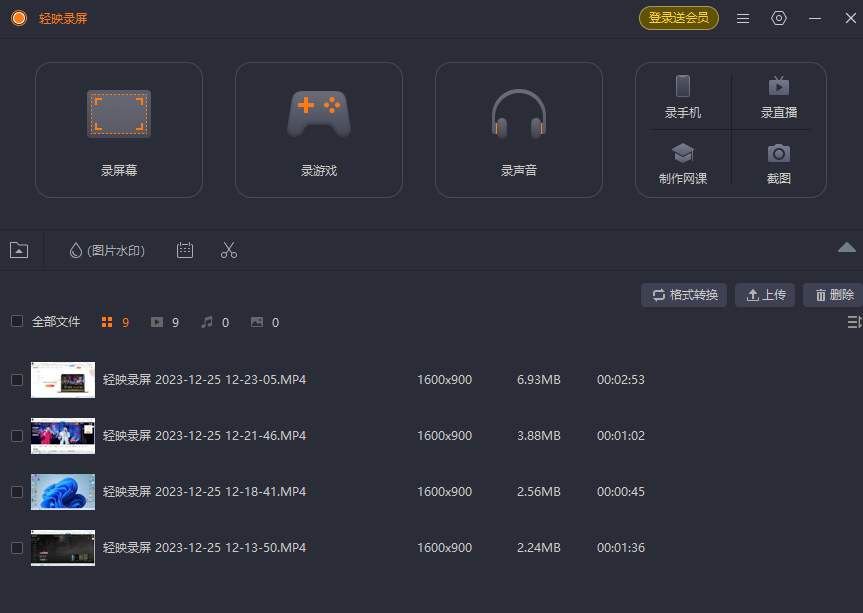This screenshot has width=863, height=613.
Task: Open the scheduled recording calendar tool
Action: click(x=184, y=251)
